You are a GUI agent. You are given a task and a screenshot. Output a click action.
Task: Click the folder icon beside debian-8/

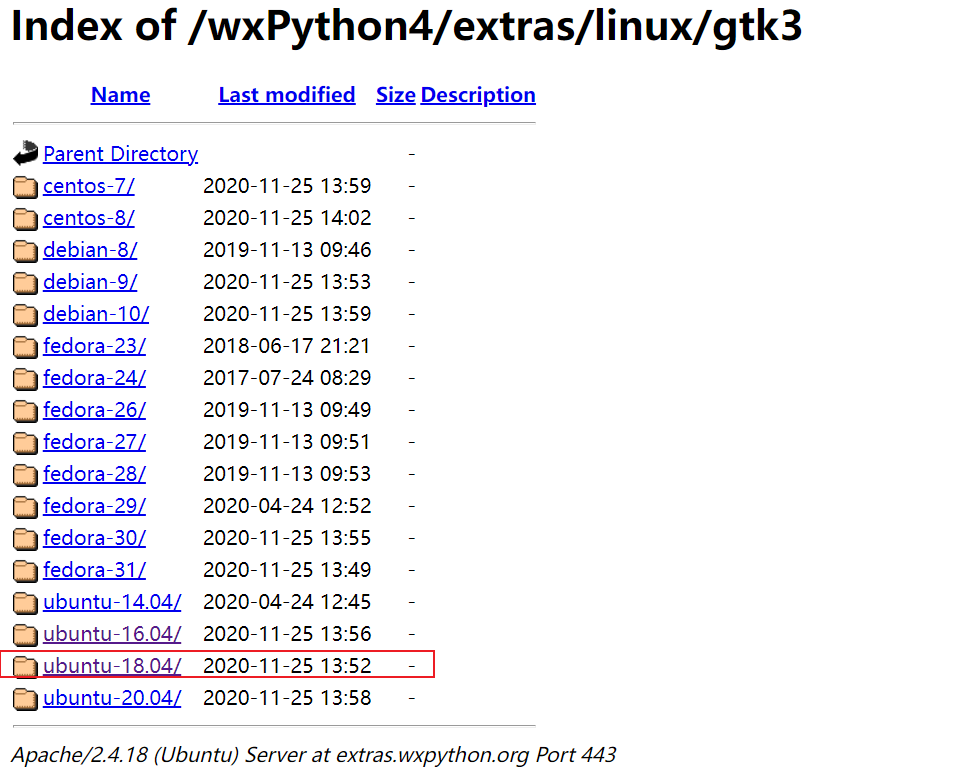click(x=26, y=250)
